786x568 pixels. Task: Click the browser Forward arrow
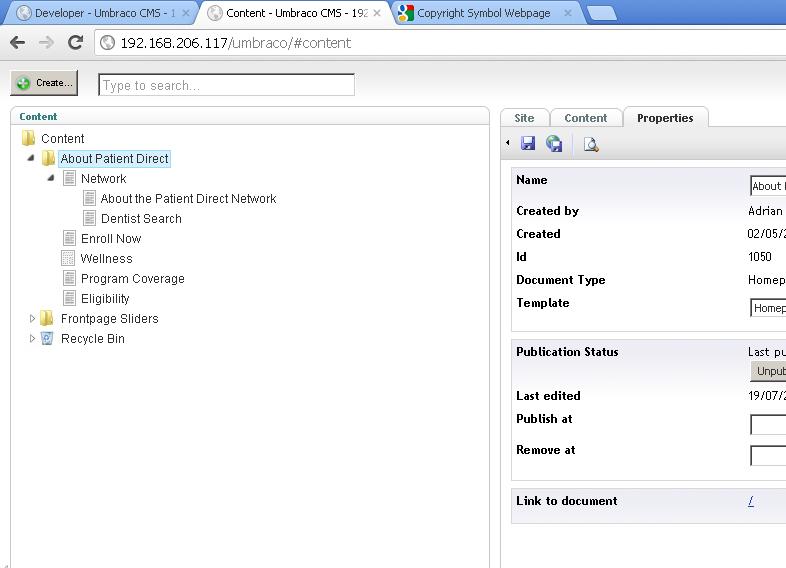tap(46, 43)
